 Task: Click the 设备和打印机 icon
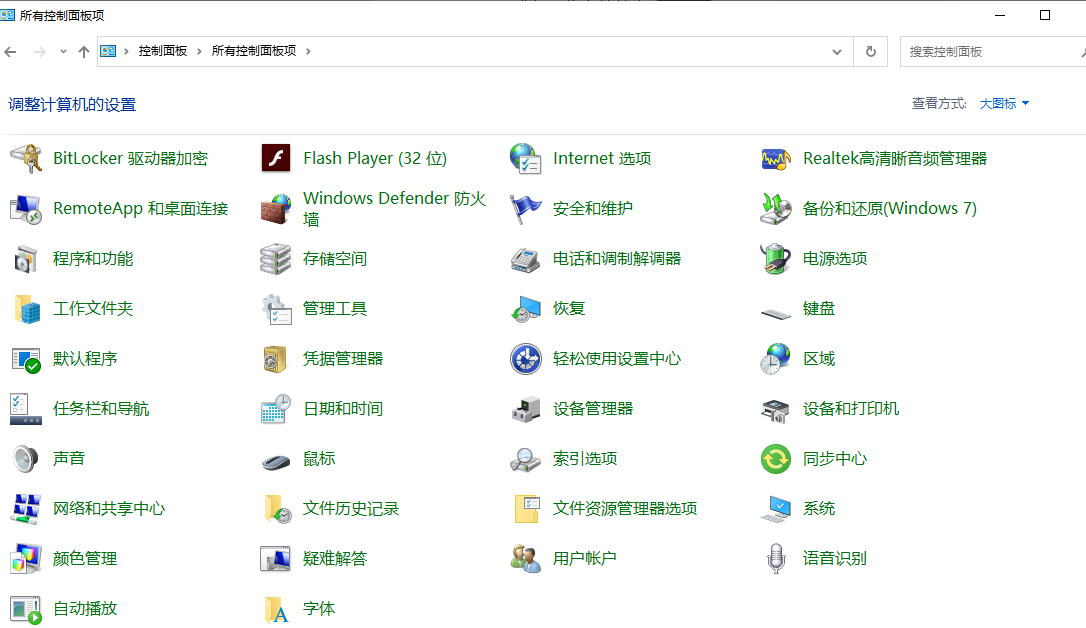[776, 410]
